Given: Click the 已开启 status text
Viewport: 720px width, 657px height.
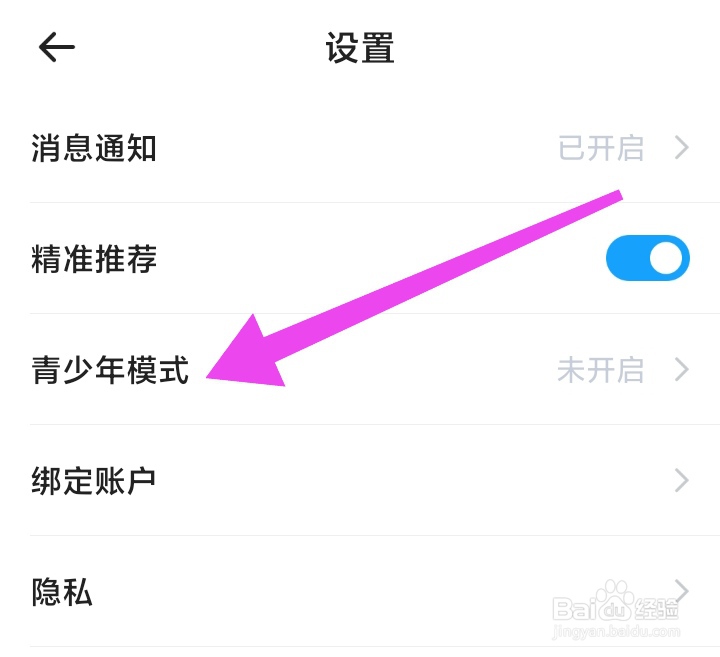Looking at the screenshot, I should pos(601,148).
